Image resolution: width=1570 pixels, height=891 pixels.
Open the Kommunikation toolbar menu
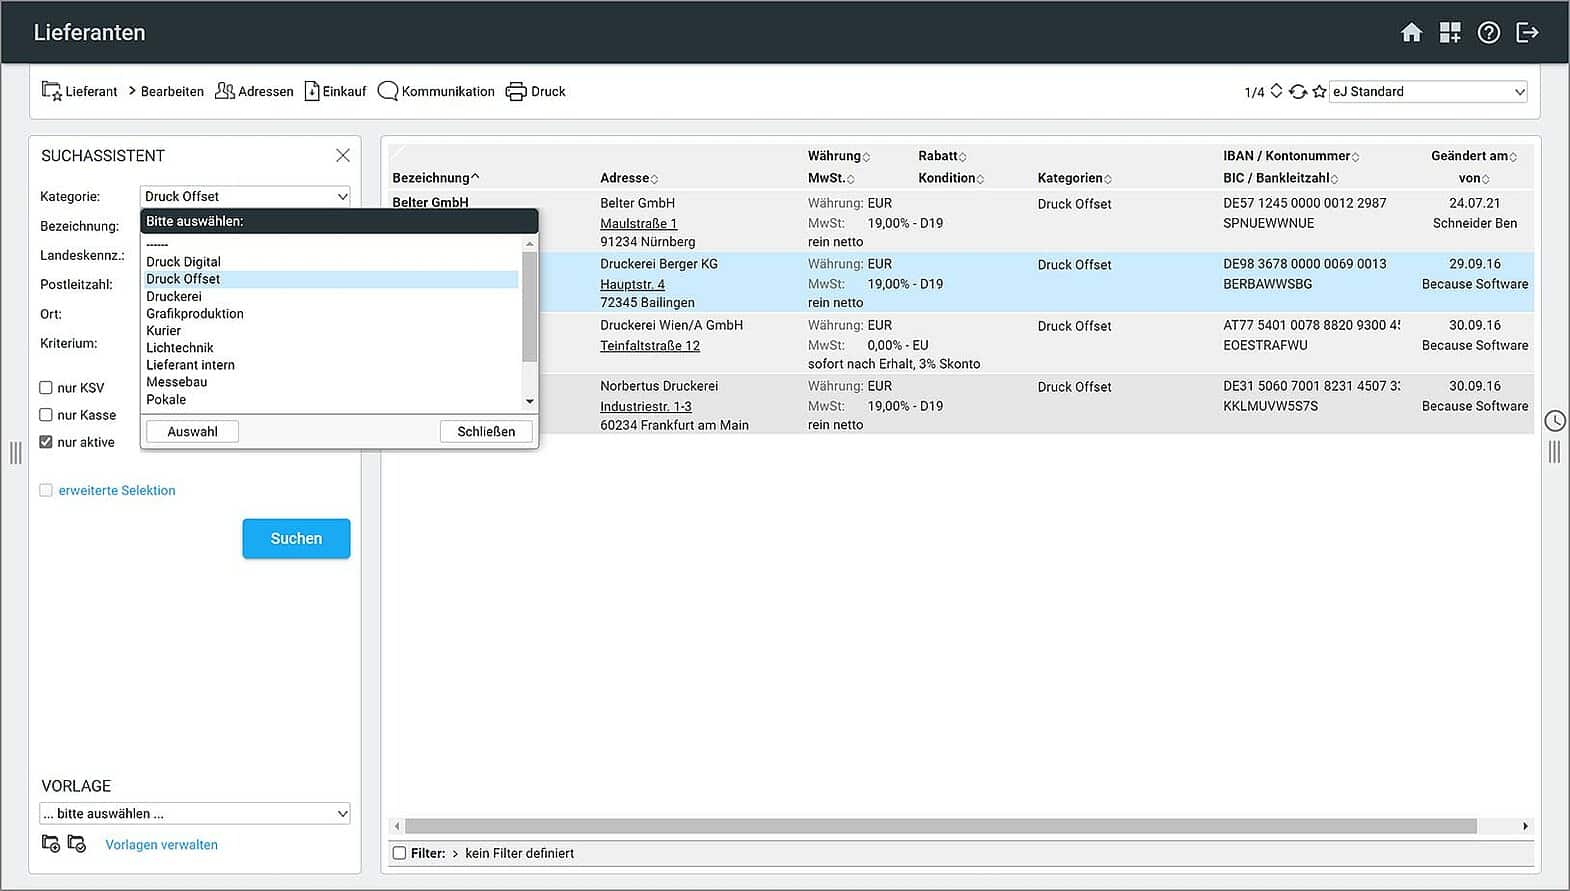437,92
